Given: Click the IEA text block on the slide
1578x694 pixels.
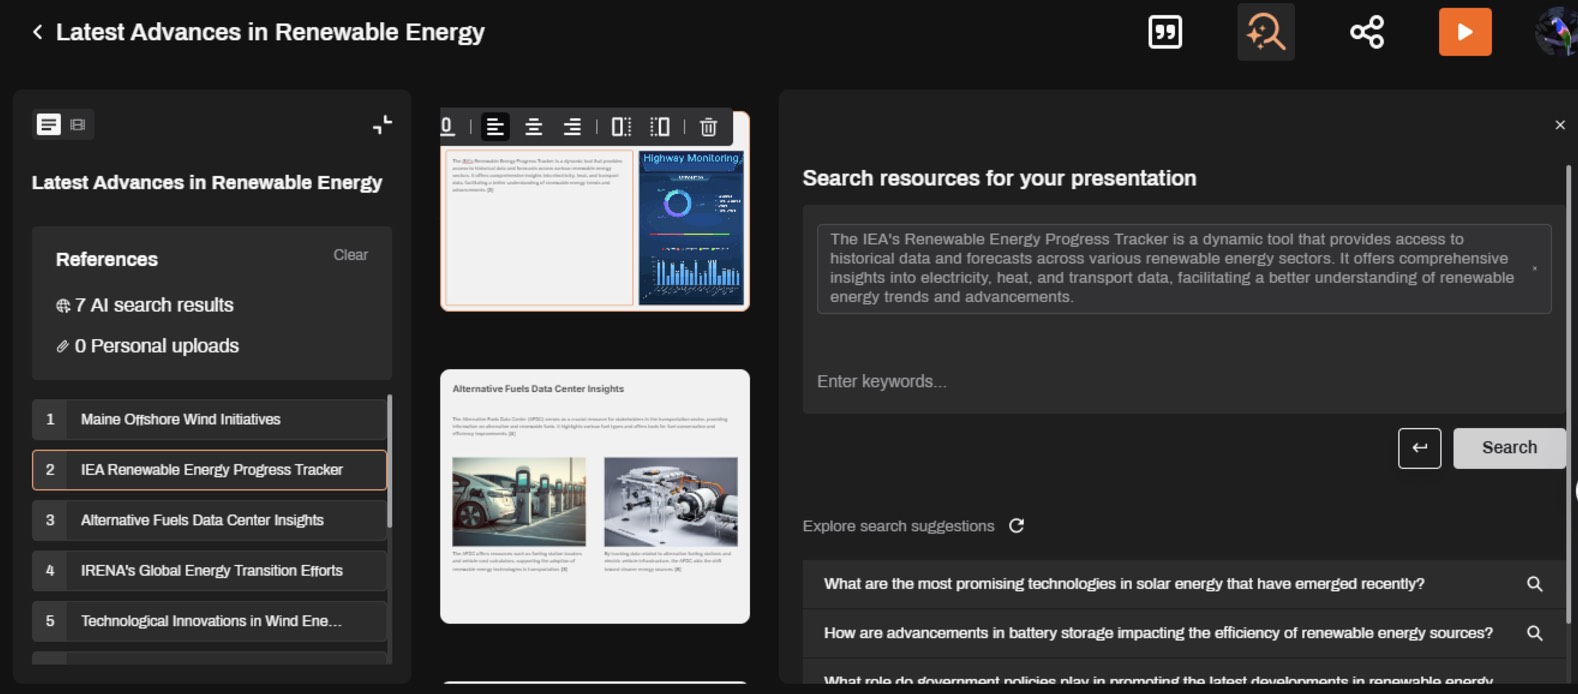Looking at the screenshot, I should point(539,228).
